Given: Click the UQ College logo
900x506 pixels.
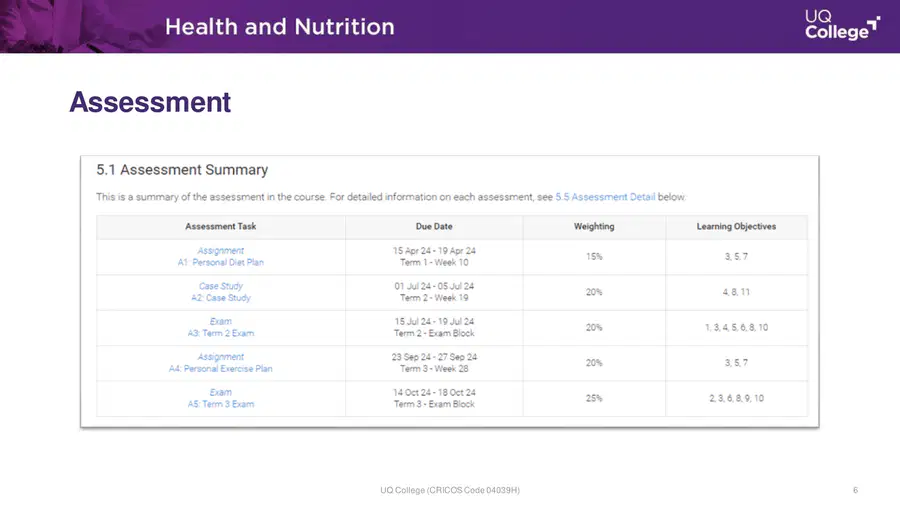Looking at the screenshot, I should point(842,25).
